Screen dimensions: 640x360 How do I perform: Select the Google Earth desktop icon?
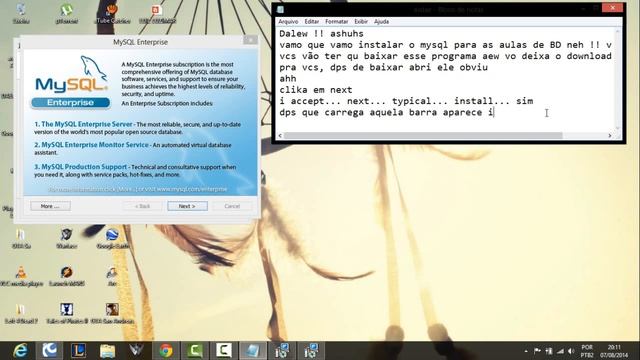pyautogui.click(x=112, y=239)
